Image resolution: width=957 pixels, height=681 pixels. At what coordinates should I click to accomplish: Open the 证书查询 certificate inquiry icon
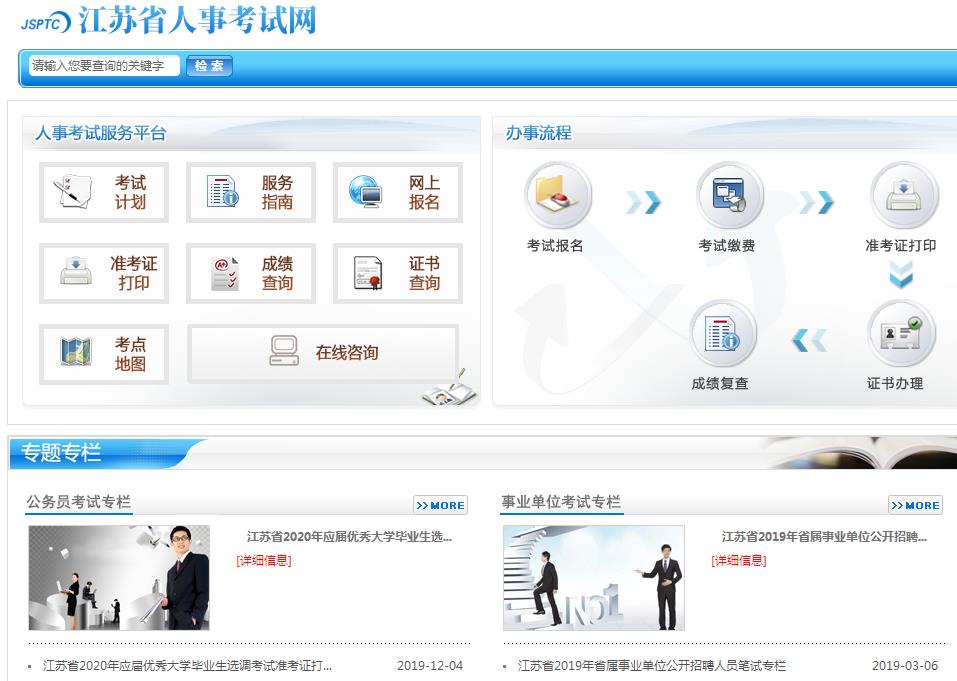(x=397, y=273)
